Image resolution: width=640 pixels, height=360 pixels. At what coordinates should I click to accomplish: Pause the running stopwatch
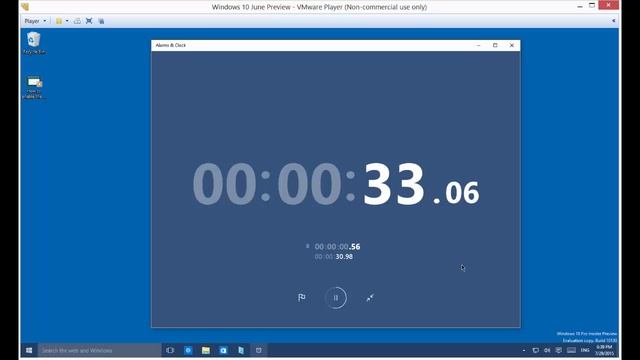coord(336,298)
